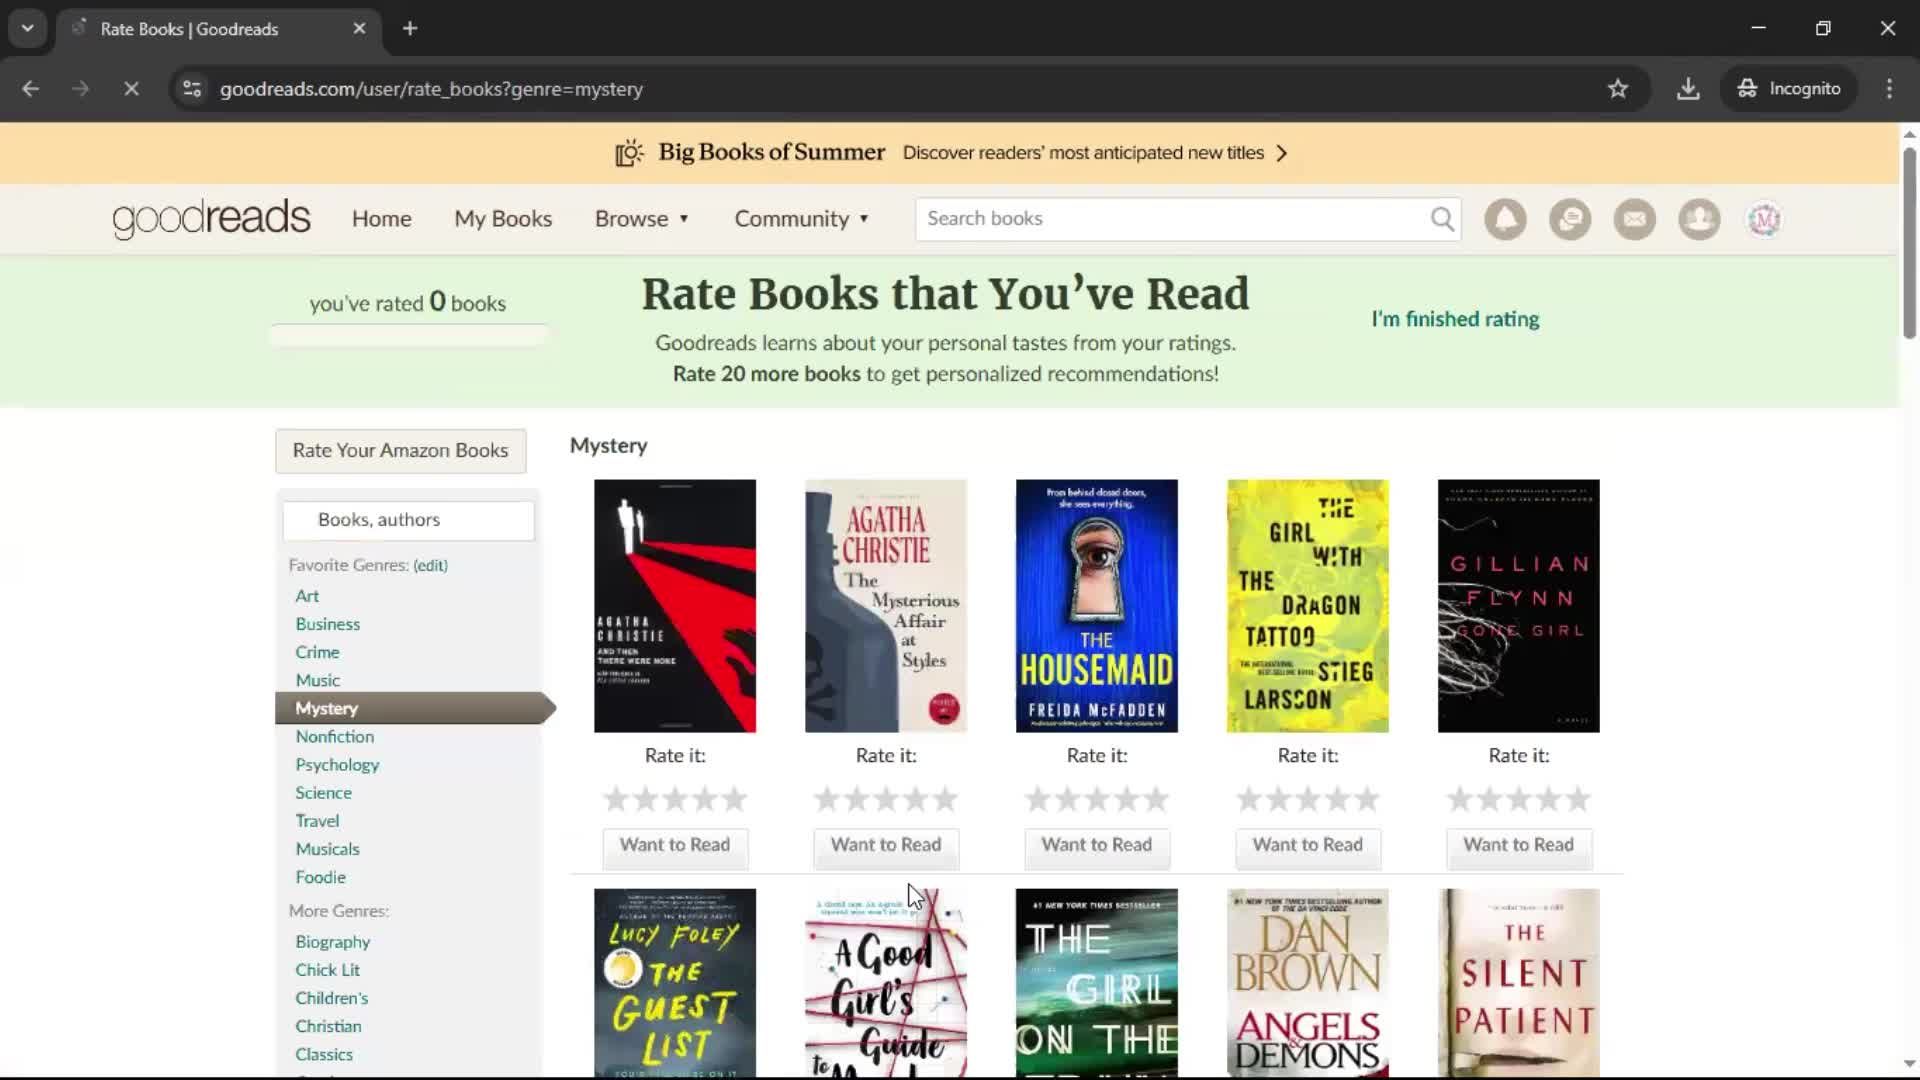The image size is (1920, 1080).
Task: Open the Chrome three-dot menu
Action: tap(1889, 89)
